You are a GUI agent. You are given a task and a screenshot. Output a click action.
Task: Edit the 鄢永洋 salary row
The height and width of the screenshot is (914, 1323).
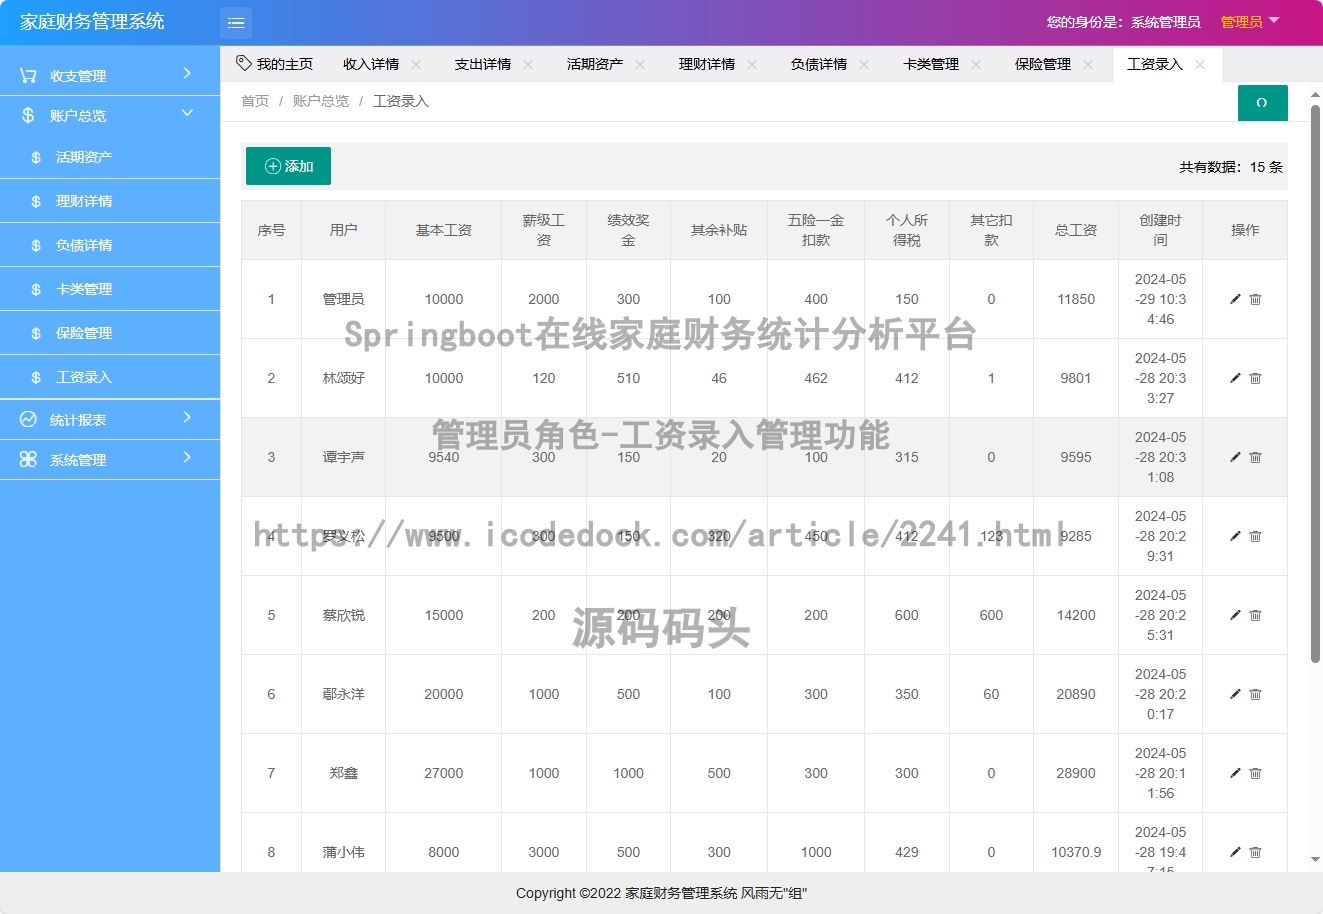point(1235,694)
